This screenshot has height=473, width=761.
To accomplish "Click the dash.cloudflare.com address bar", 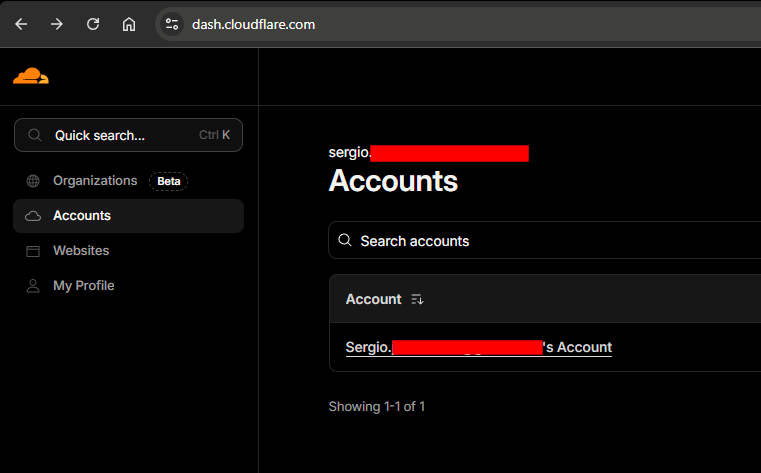I will pos(253,24).
